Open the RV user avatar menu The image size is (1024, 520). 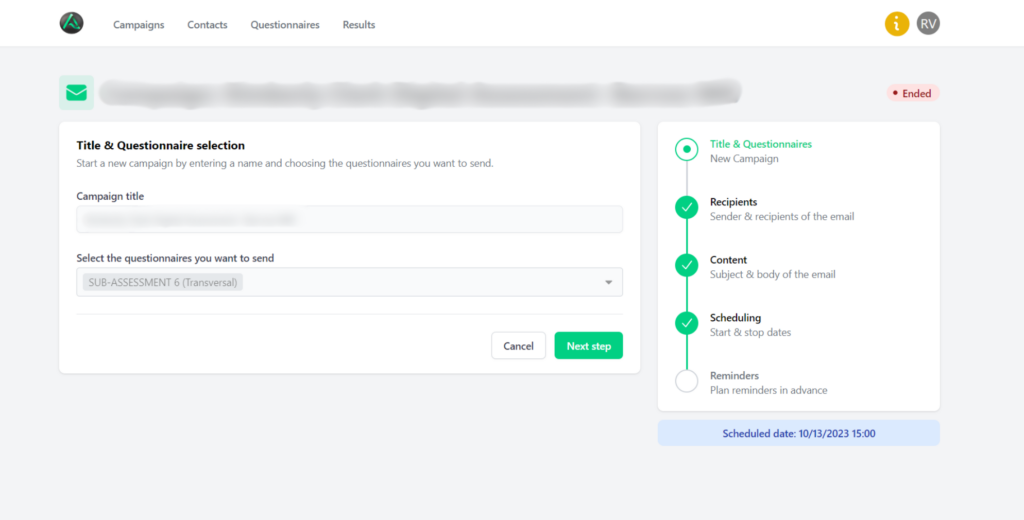[x=928, y=24]
